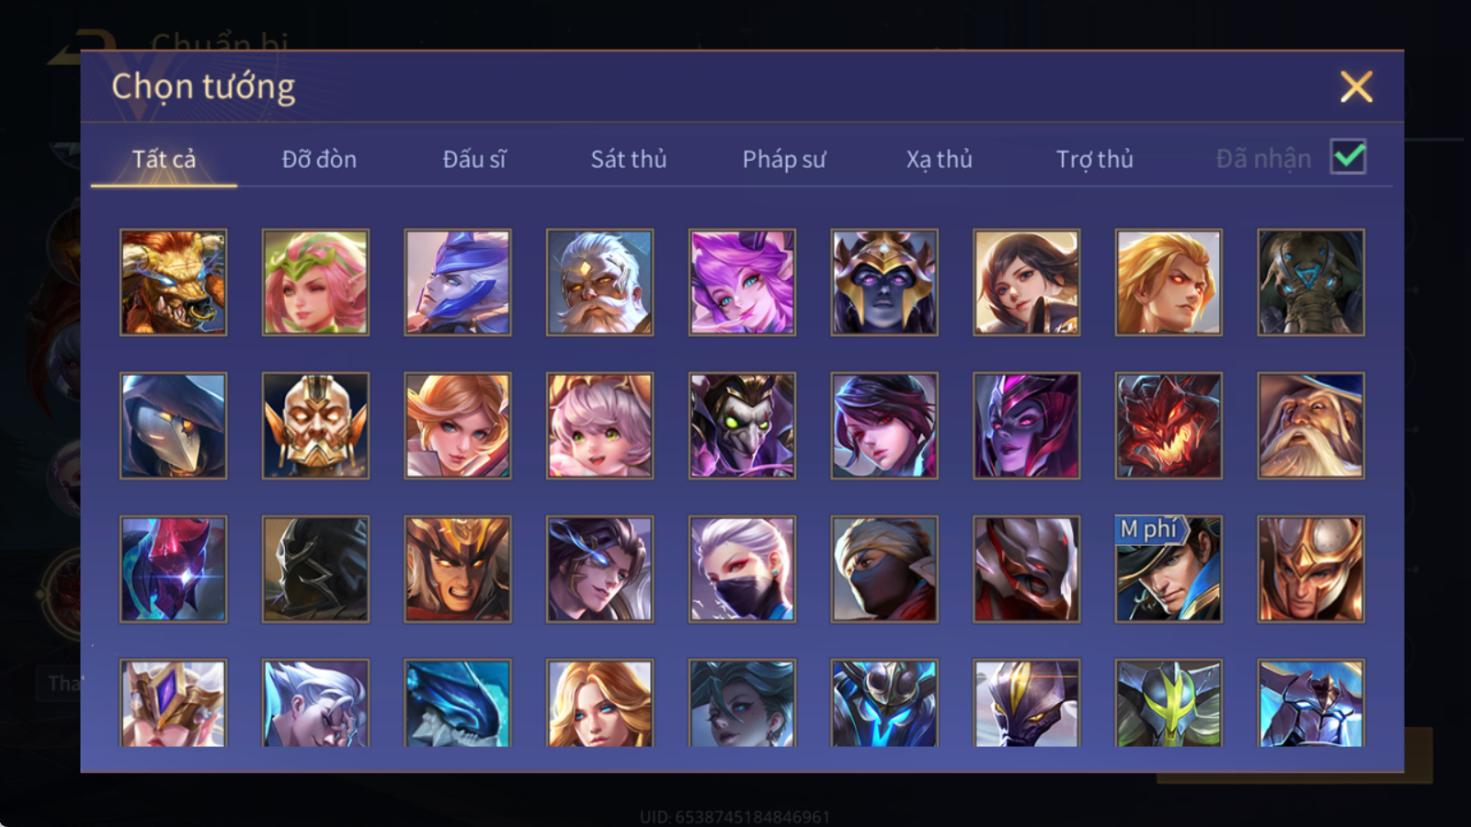This screenshot has height=827, width=1471.
Task: Select the hero with M phí label
Action: coord(1168,569)
